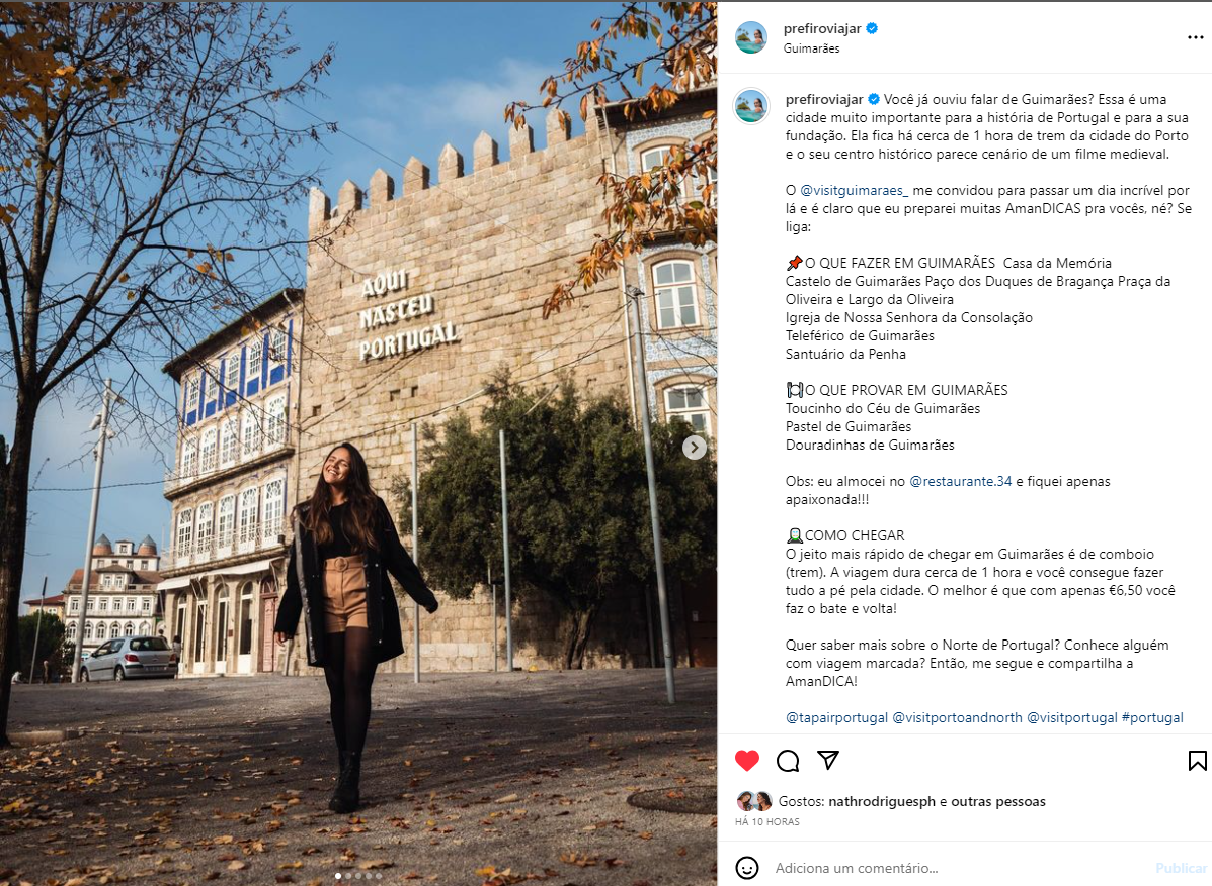Image resolution: width=1212 pixels, height=886 pixels.
Task: Unlike the post with the red heart
Action: coord(747,761)
